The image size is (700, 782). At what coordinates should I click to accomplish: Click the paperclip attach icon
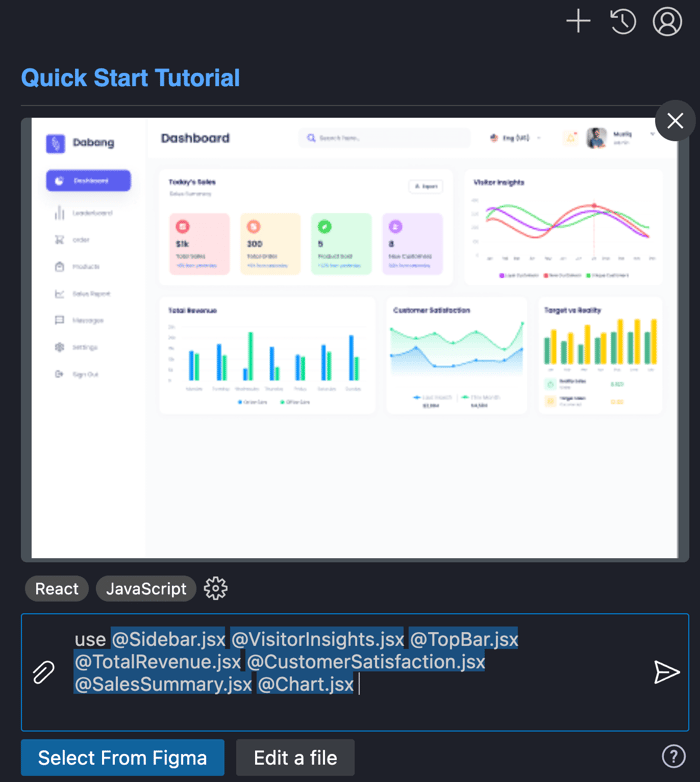tap(43, 672)
